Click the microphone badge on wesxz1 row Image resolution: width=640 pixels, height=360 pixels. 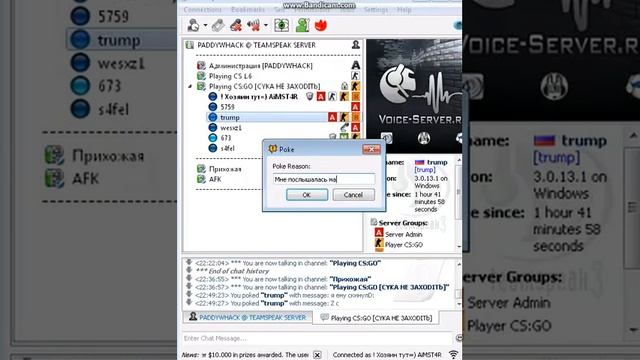pyautogui.click(x=344, y=127)
